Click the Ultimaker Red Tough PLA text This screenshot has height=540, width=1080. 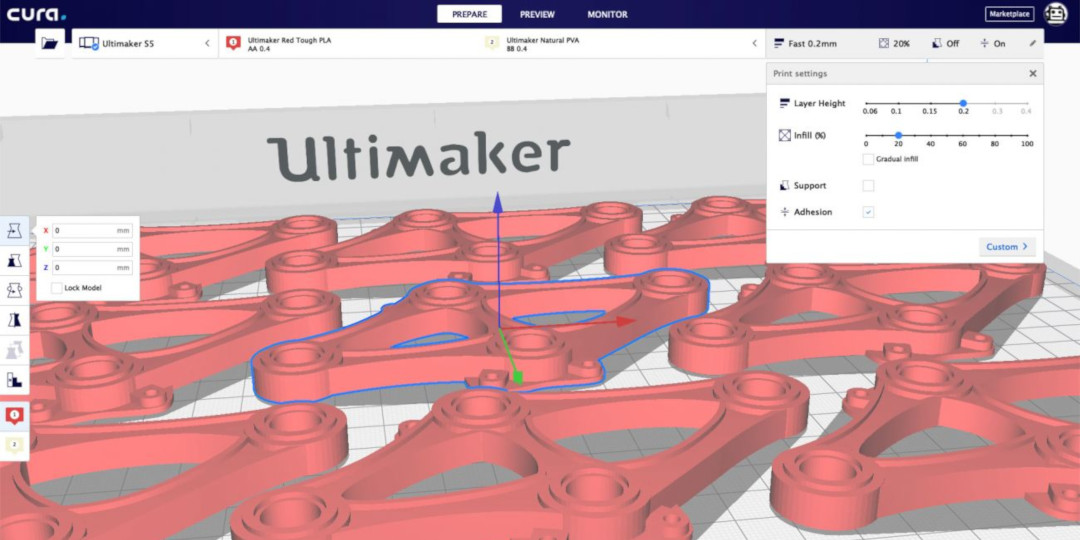[289, 40]
